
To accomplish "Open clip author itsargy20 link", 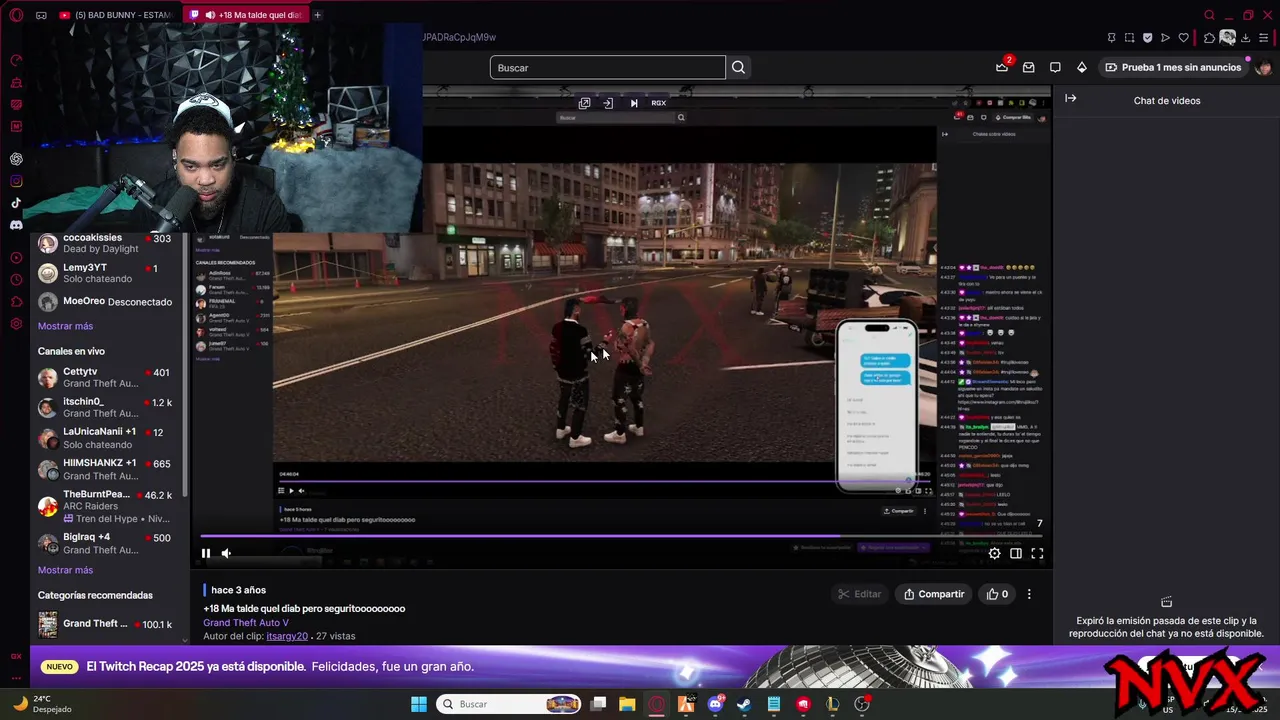I will (x=287, y=636).
